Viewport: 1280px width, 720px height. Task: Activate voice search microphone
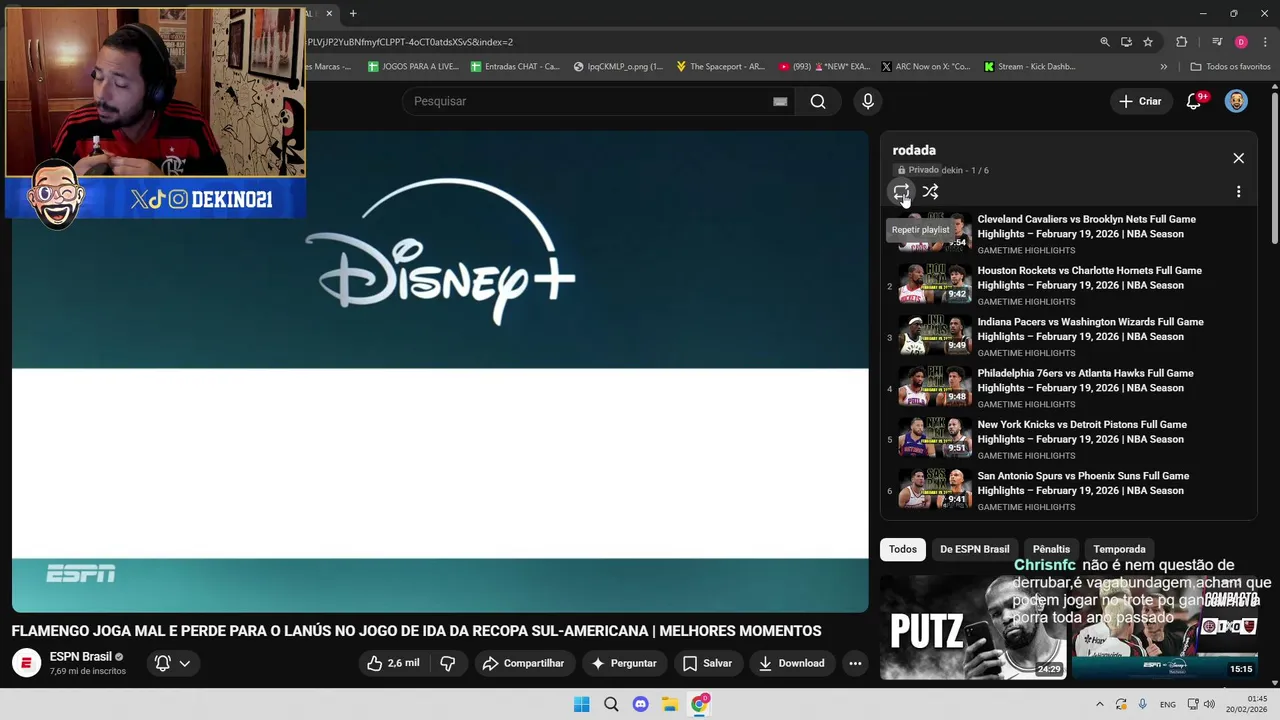[867, 101]
